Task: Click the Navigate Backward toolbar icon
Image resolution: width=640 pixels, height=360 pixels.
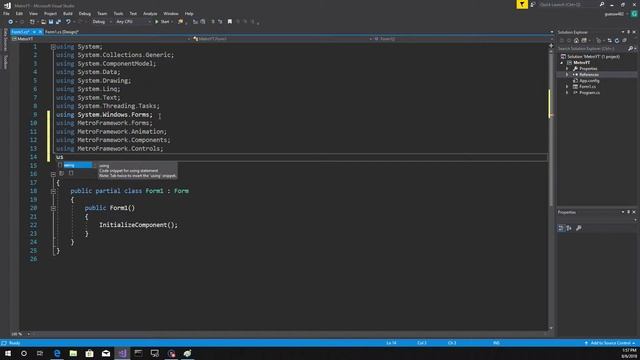Action: [x=10, y=22]
